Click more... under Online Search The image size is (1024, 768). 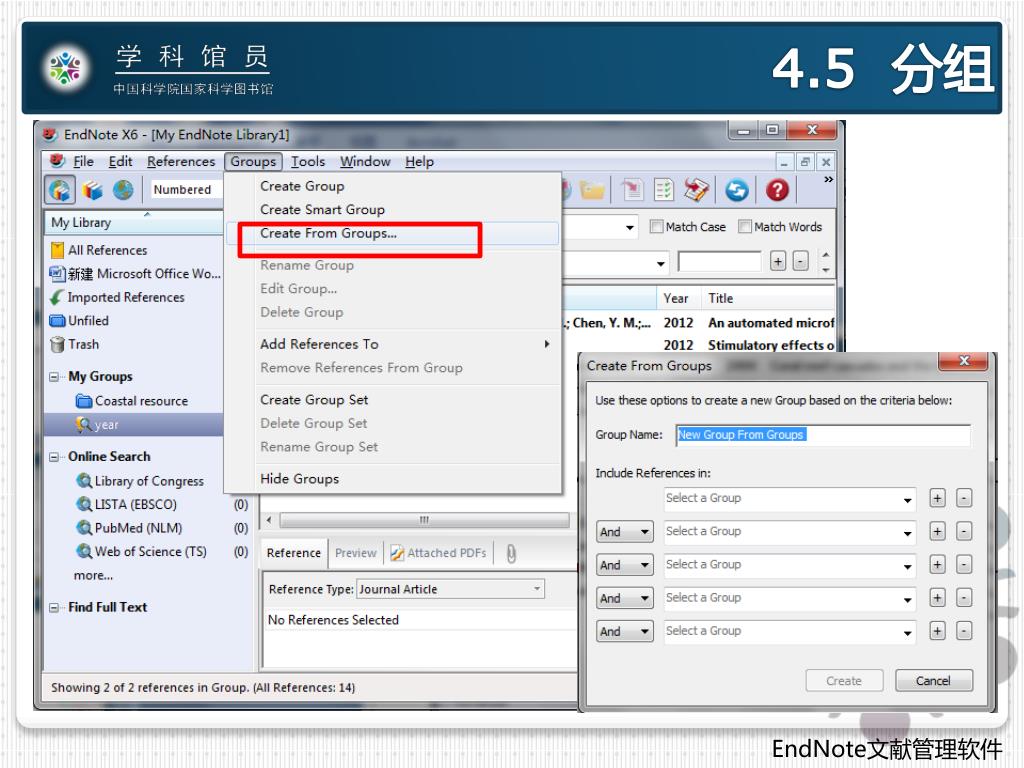(93, 575)
